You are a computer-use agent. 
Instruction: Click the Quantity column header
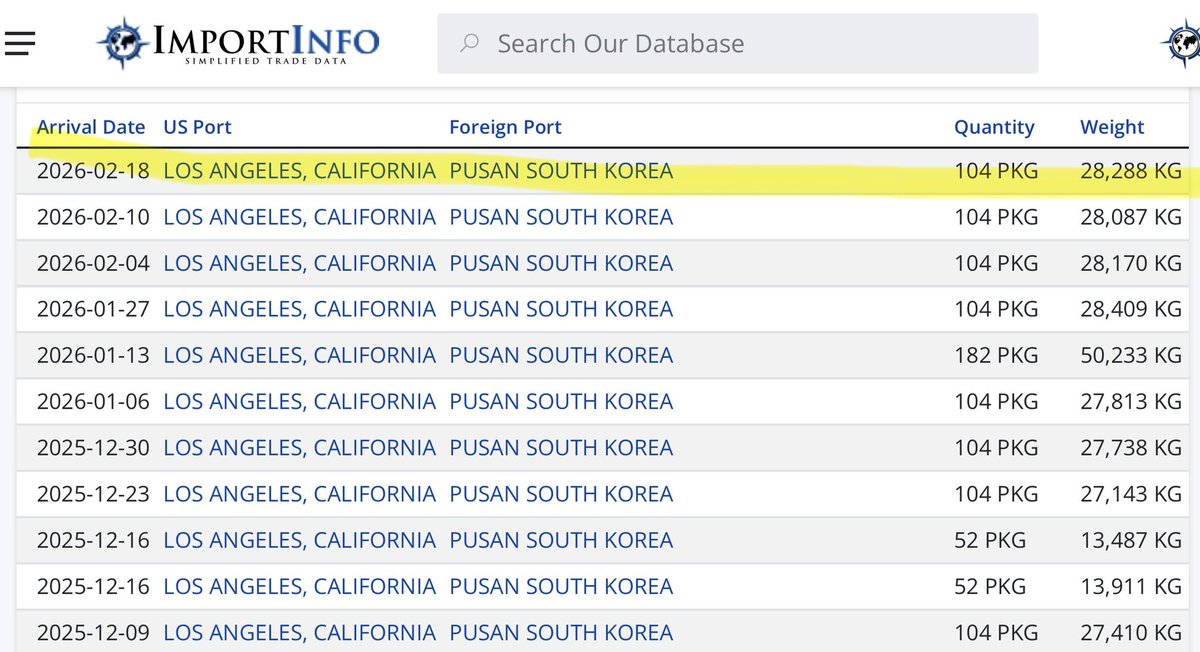994,127
